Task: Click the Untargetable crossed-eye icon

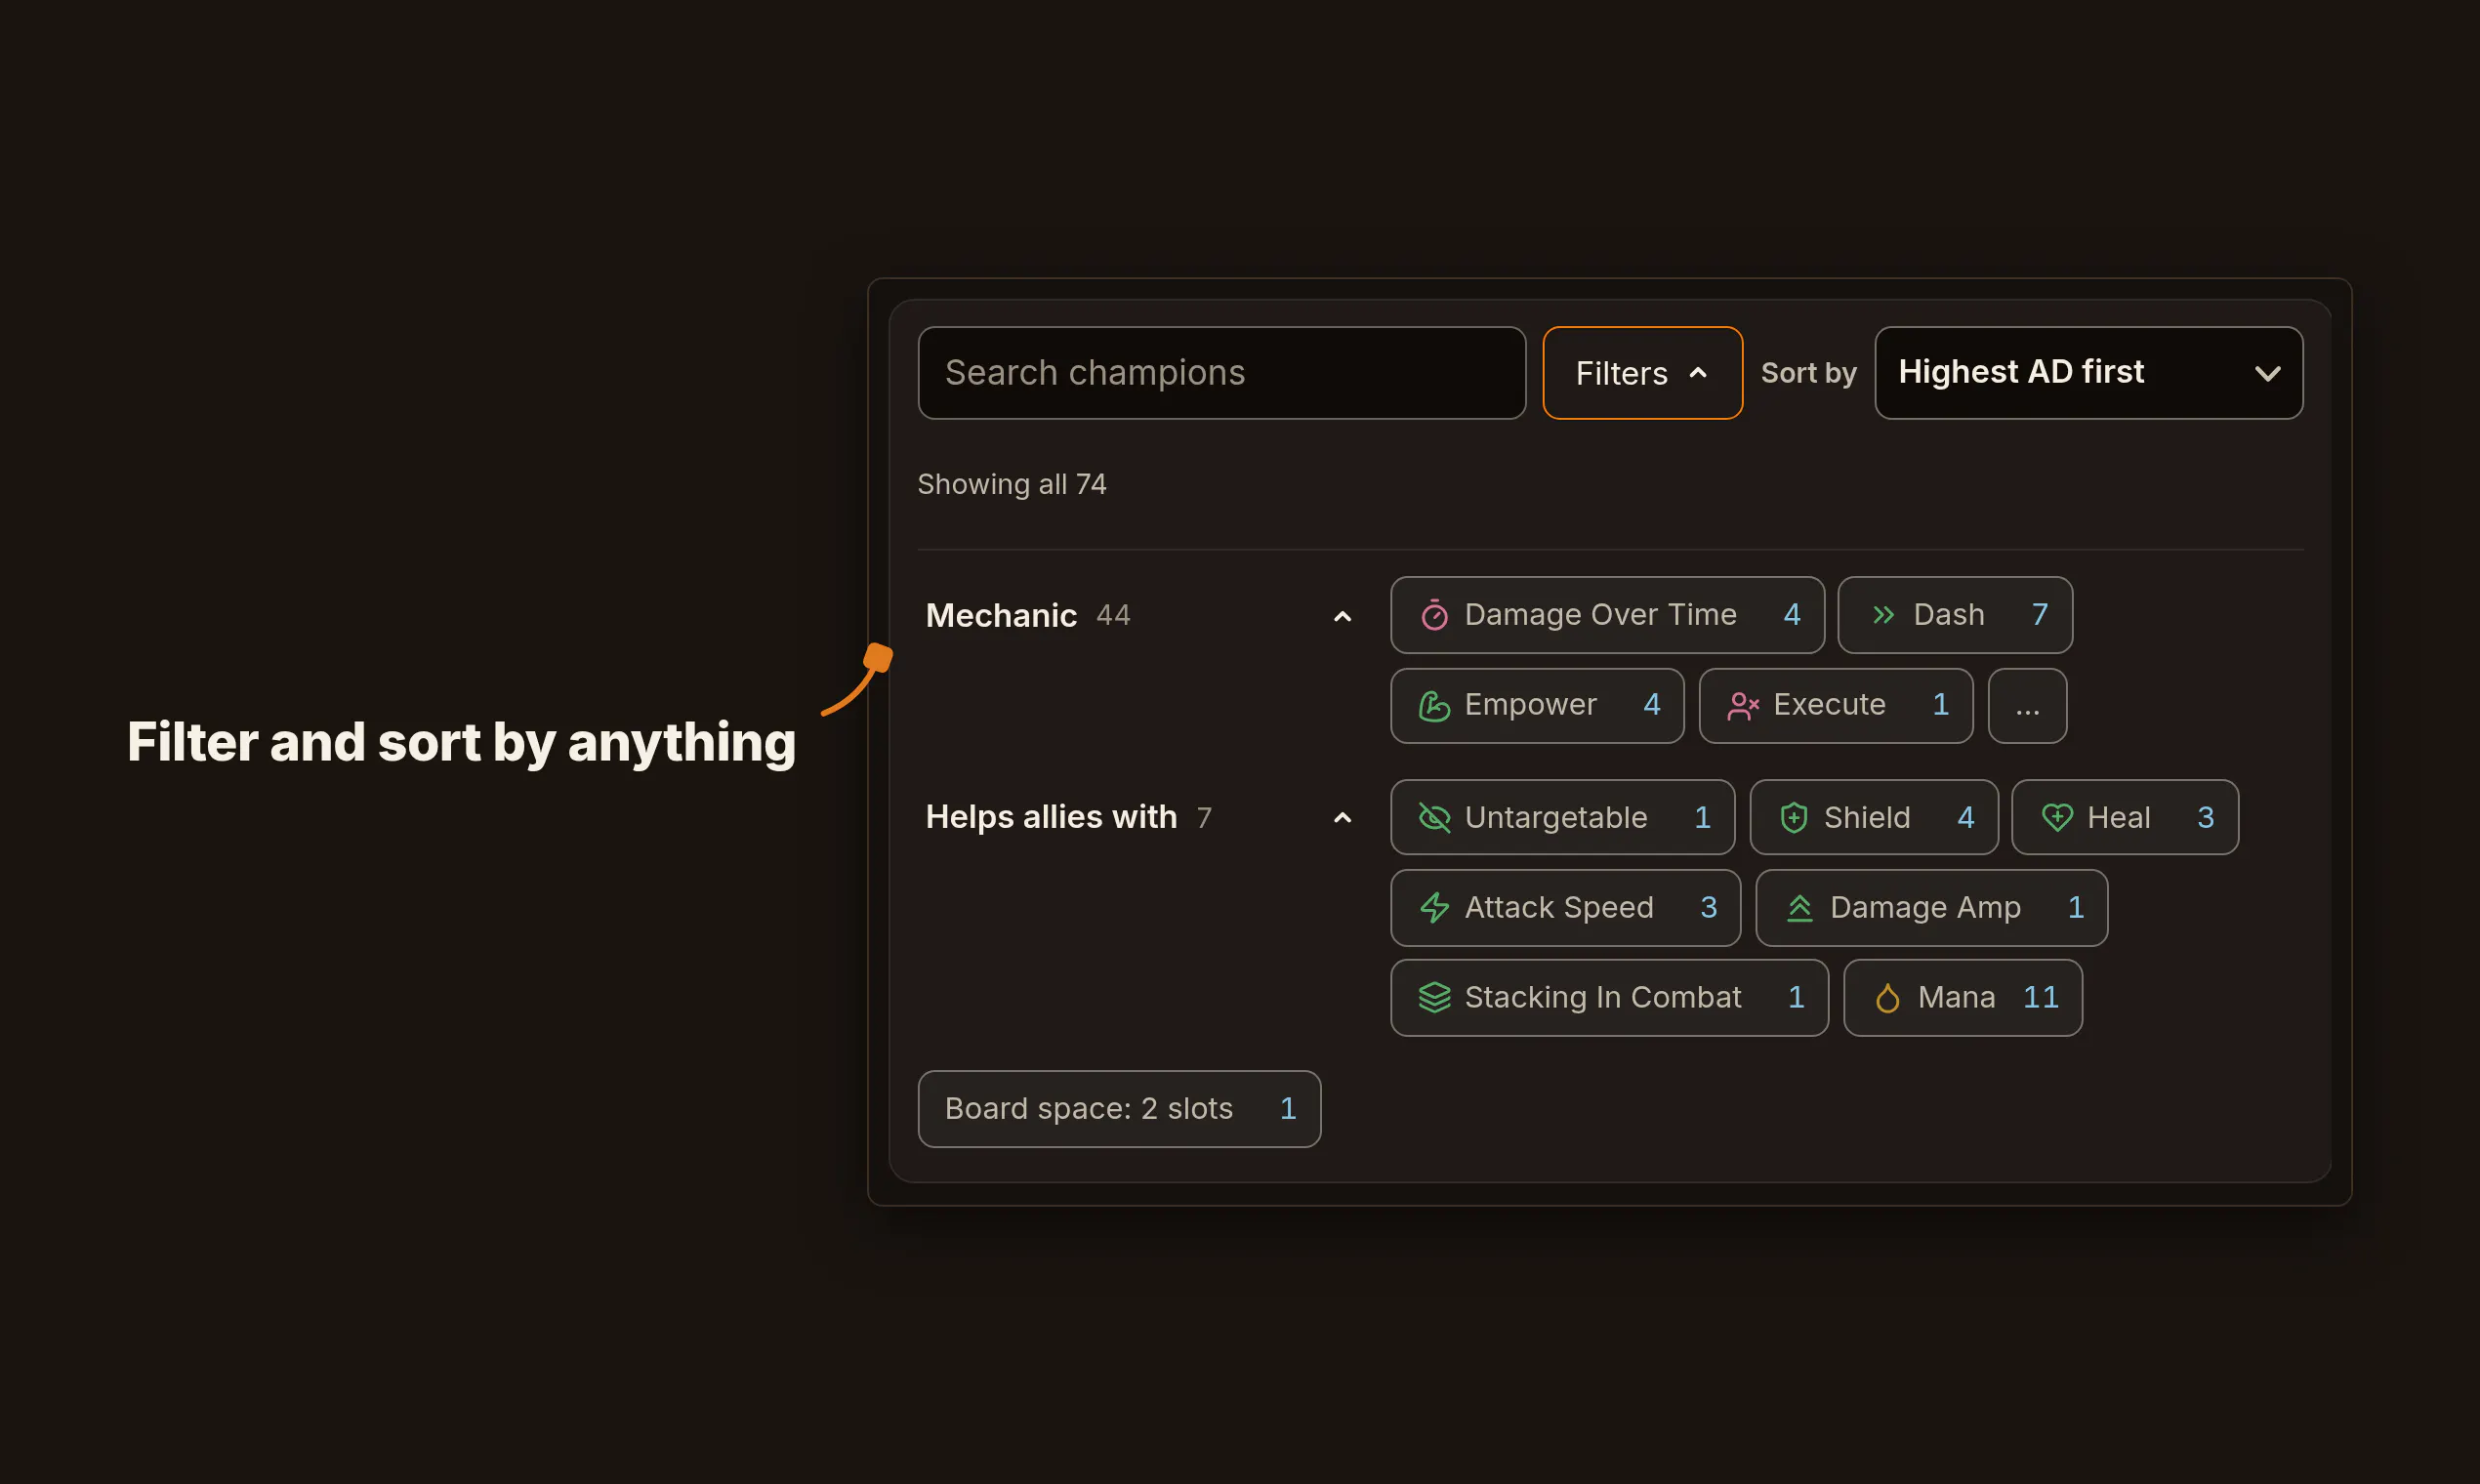Action: tap(1434, 818)
